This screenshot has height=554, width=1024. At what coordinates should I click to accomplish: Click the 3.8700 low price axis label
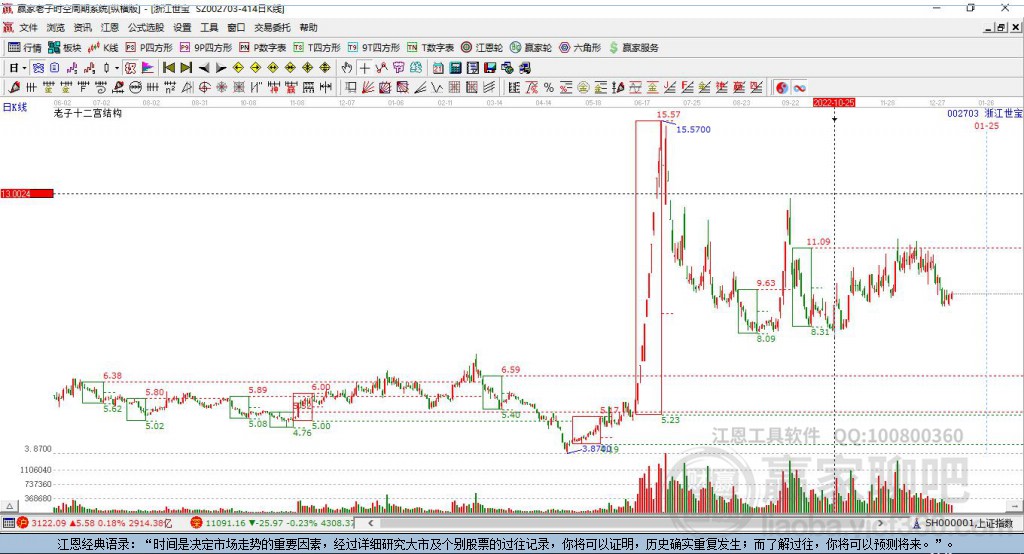pyautogui.click(x=38, y=449)
